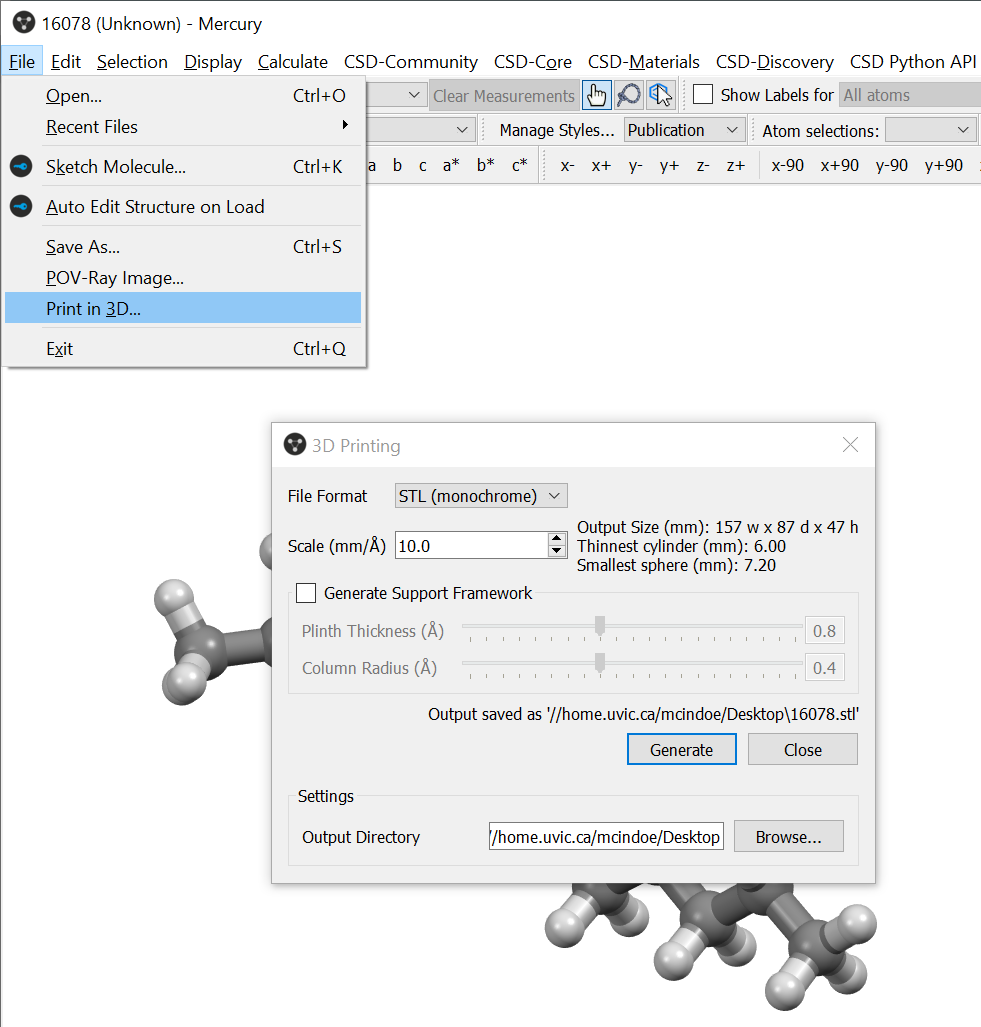Click the Close button in dialog
Image resolution: width=981 pixels, height=1027 pixels.
coord(803,749)
